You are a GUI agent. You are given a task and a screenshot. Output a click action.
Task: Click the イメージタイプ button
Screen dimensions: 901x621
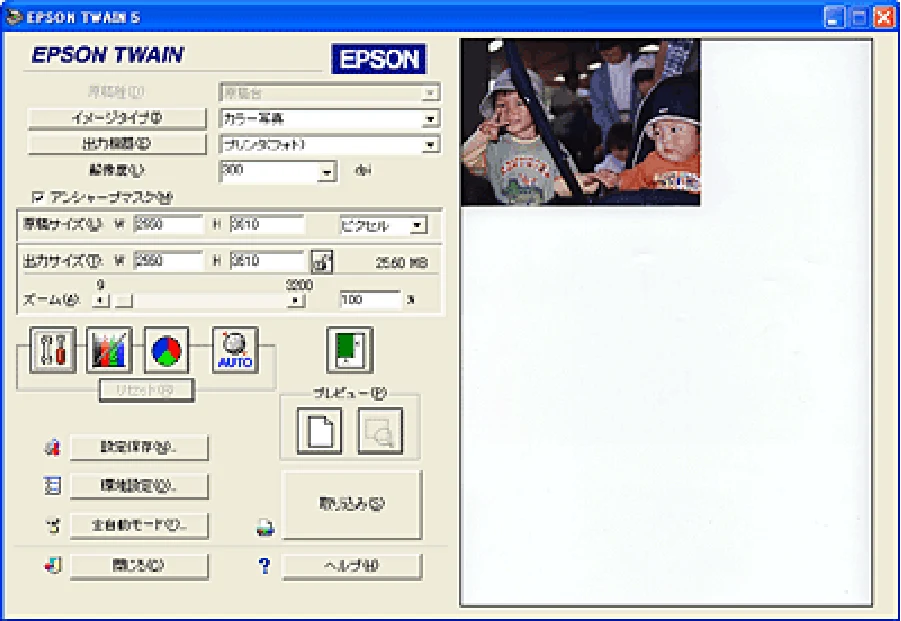coord(117,118)
